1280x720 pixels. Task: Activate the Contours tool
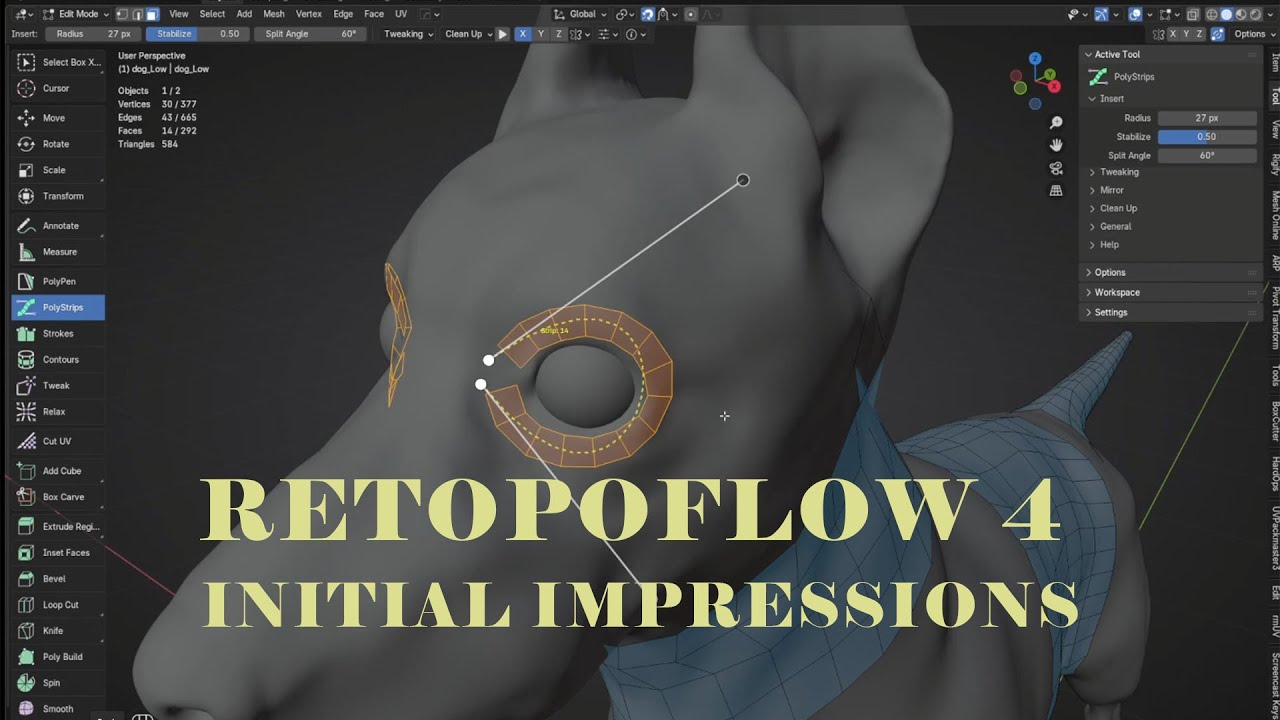(58, 360)
